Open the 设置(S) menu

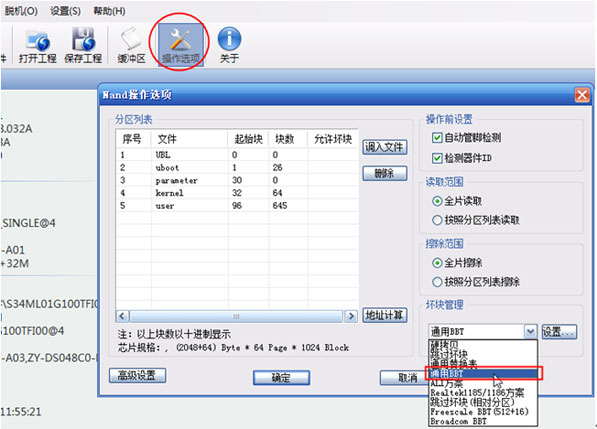pos(65,11)
